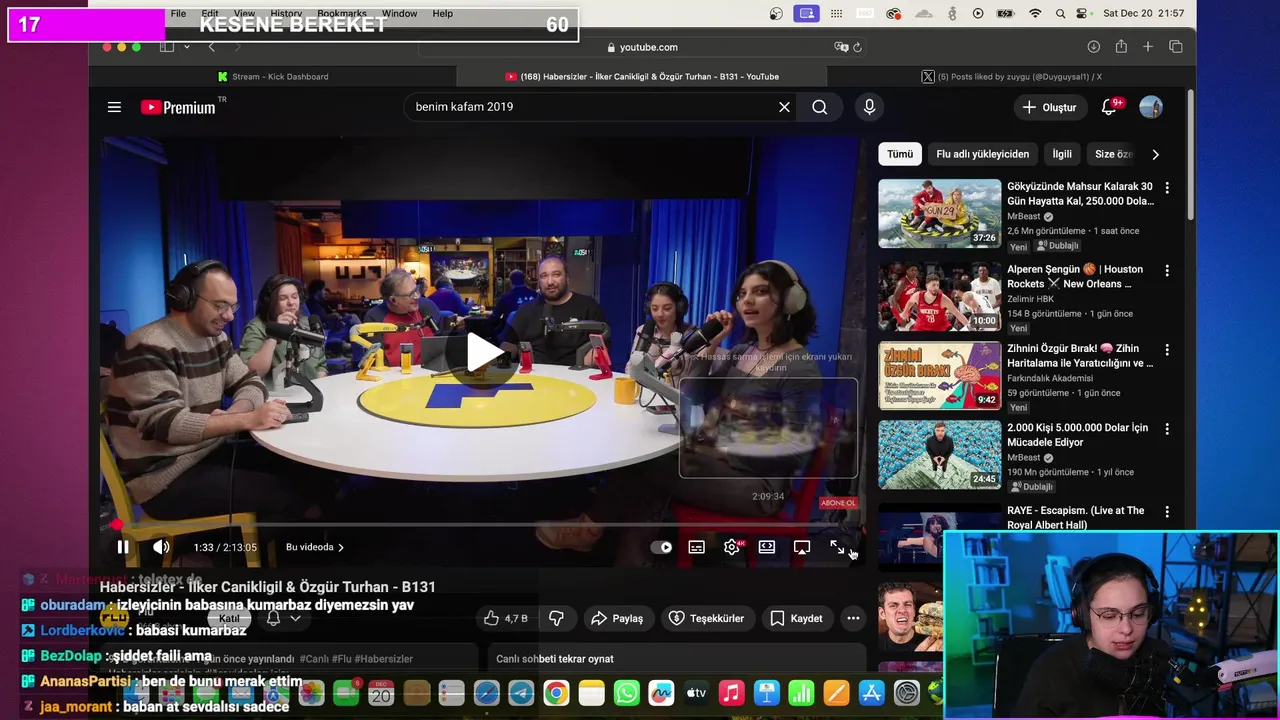This screenshot has width=1280, height=720.
Task: Mute the video volume speaker icon
Action: pos(161,547)
